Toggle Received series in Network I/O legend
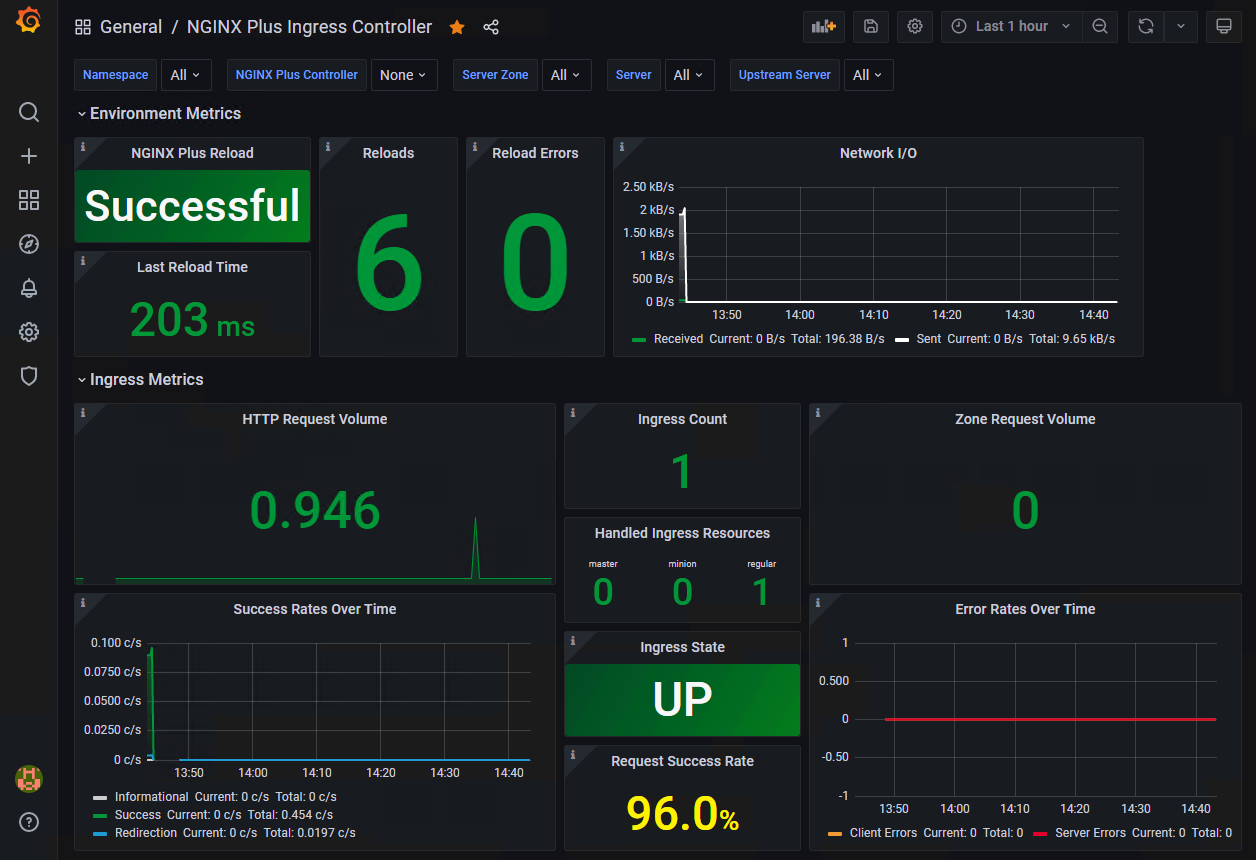Image resolution: width=1256 pixels, height=860 pixels. pyautogui.click(x=678, y=339)
